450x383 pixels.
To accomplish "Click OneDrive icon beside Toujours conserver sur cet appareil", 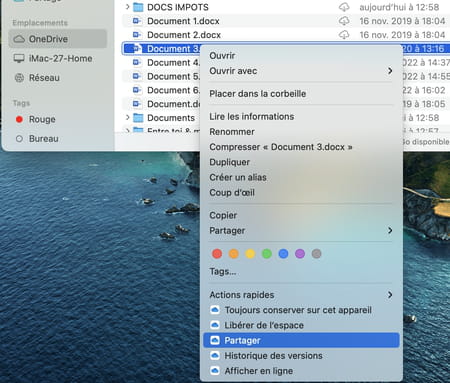I will tap(215, 310).
